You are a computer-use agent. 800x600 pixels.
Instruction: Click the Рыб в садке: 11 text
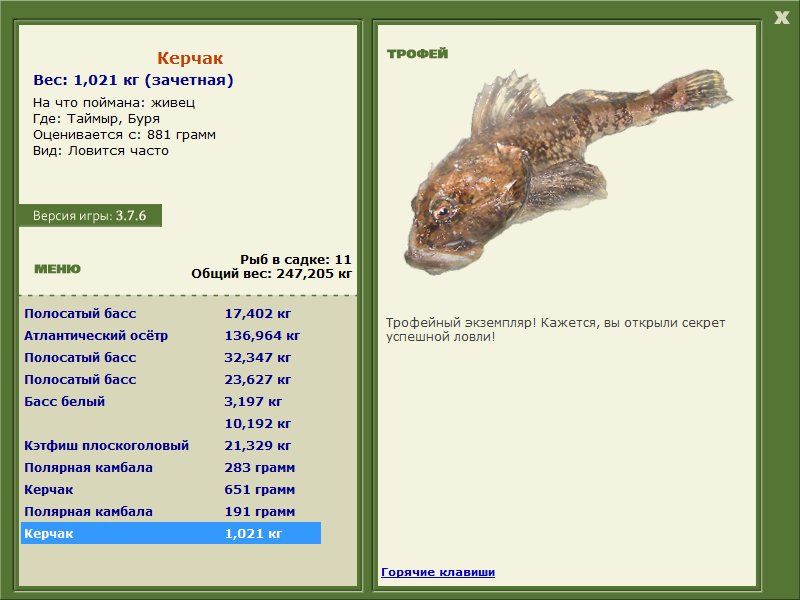pos(296,259)
